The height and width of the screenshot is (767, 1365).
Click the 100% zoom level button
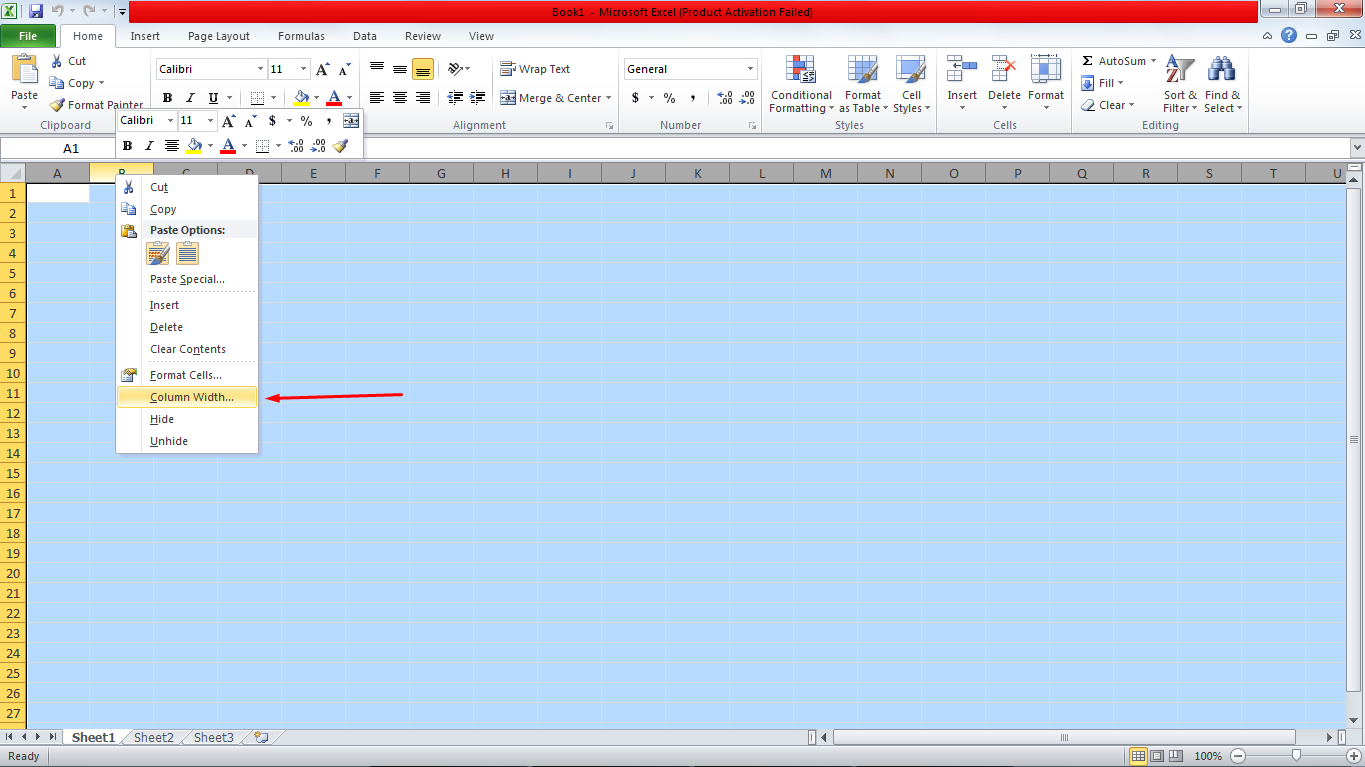(1208, 756)
